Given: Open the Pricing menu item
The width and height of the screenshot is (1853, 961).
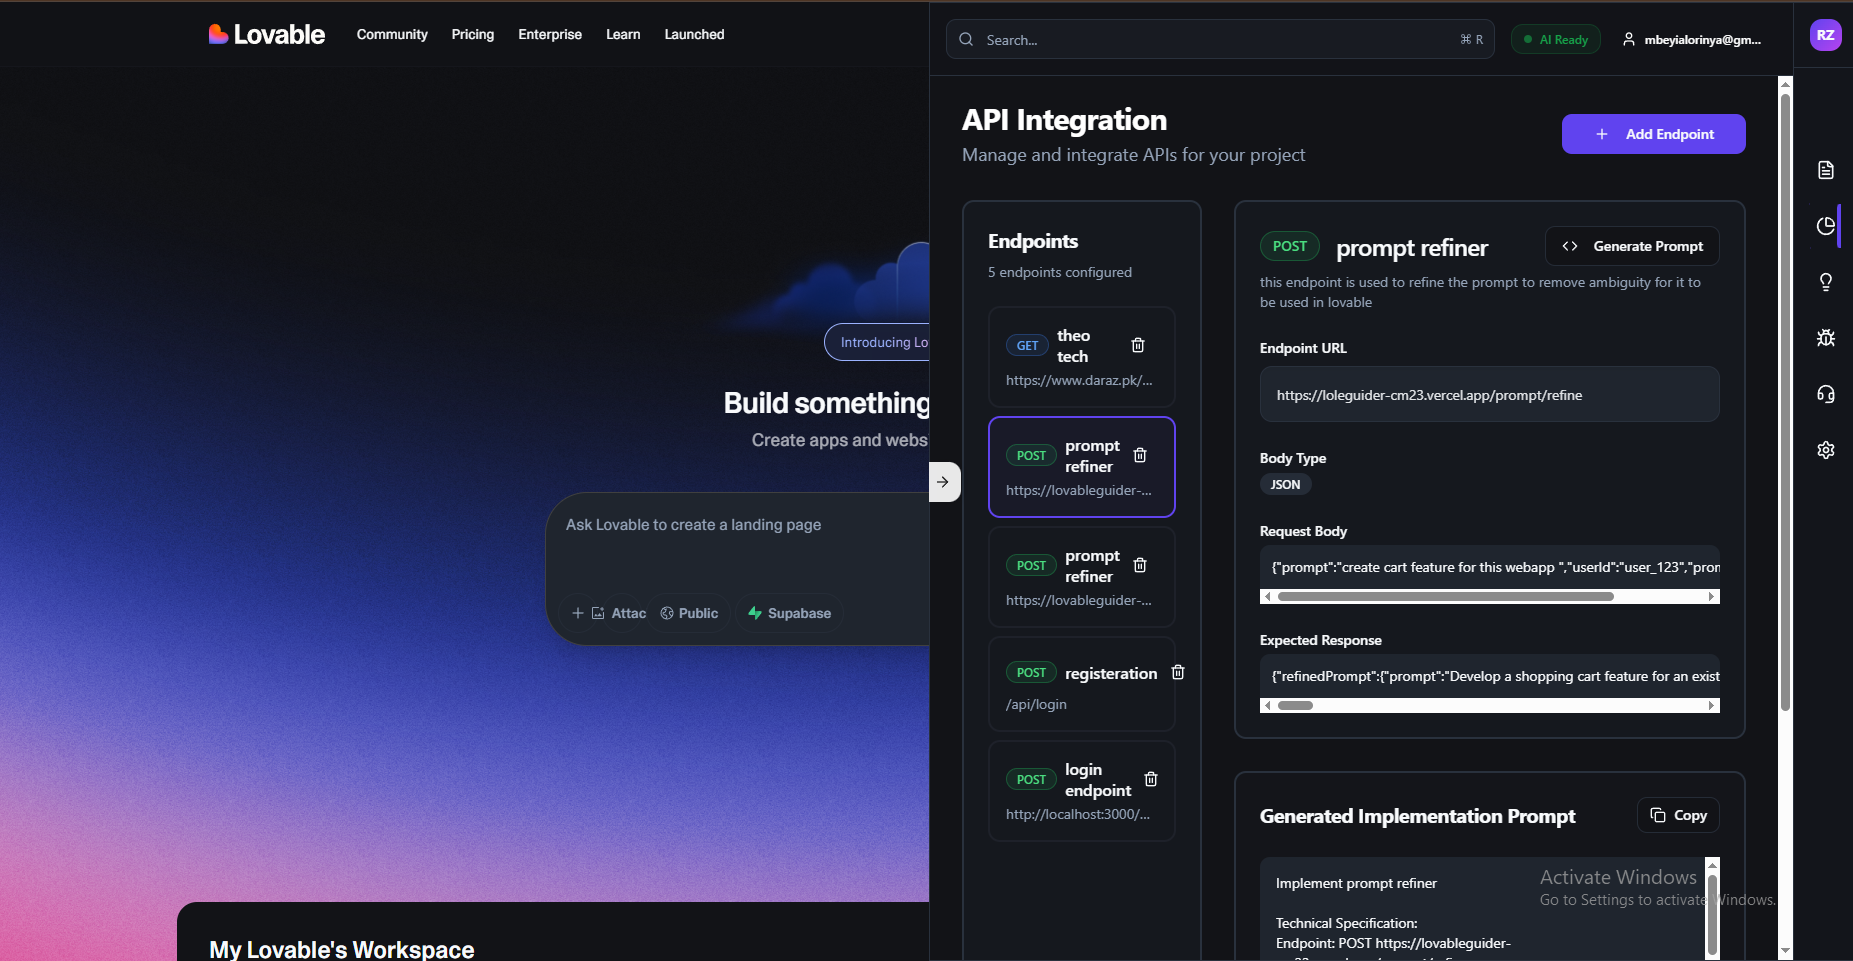Looking at the screenshot, I should point(472,34).
